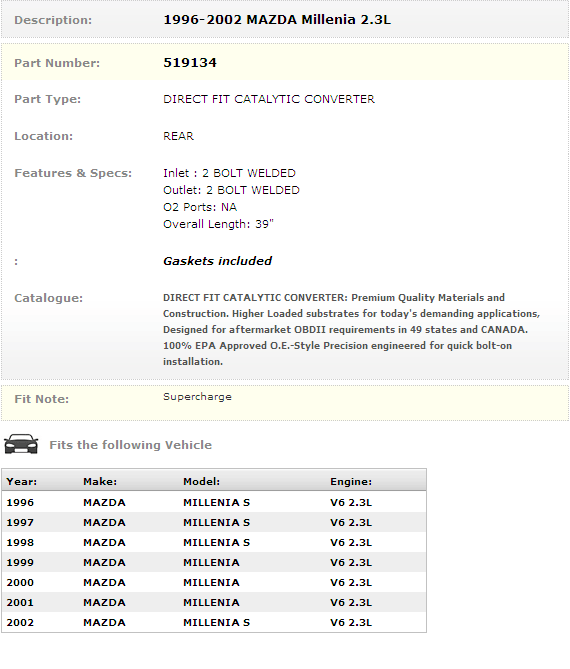Click the Make column header
This screenshot has width=570, height=669.
(x=100, y=481)
